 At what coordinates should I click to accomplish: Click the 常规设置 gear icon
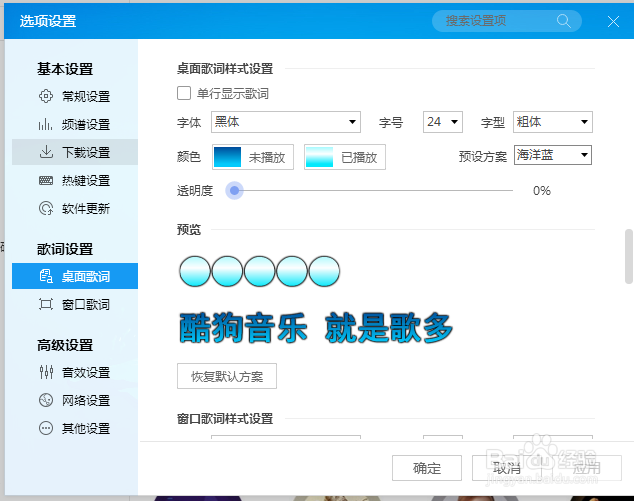pos(46,96)
